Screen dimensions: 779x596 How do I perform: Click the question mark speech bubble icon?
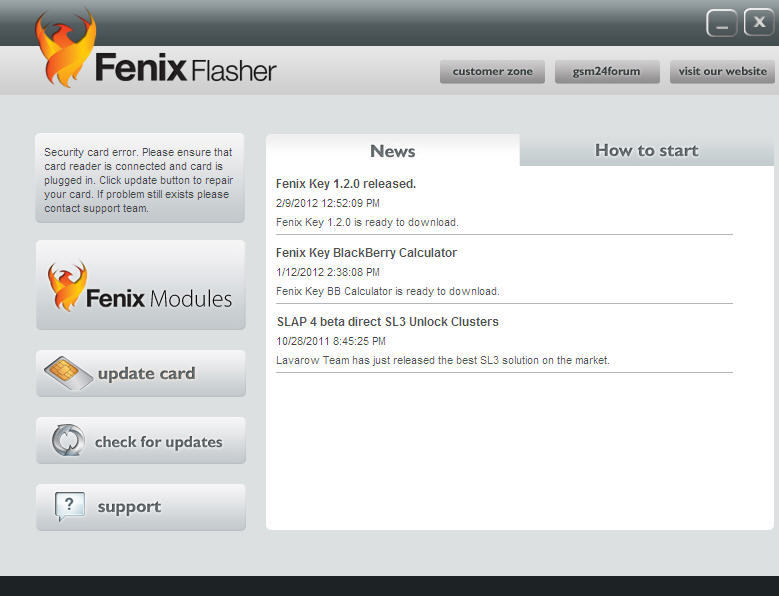(x=68, y=506)
